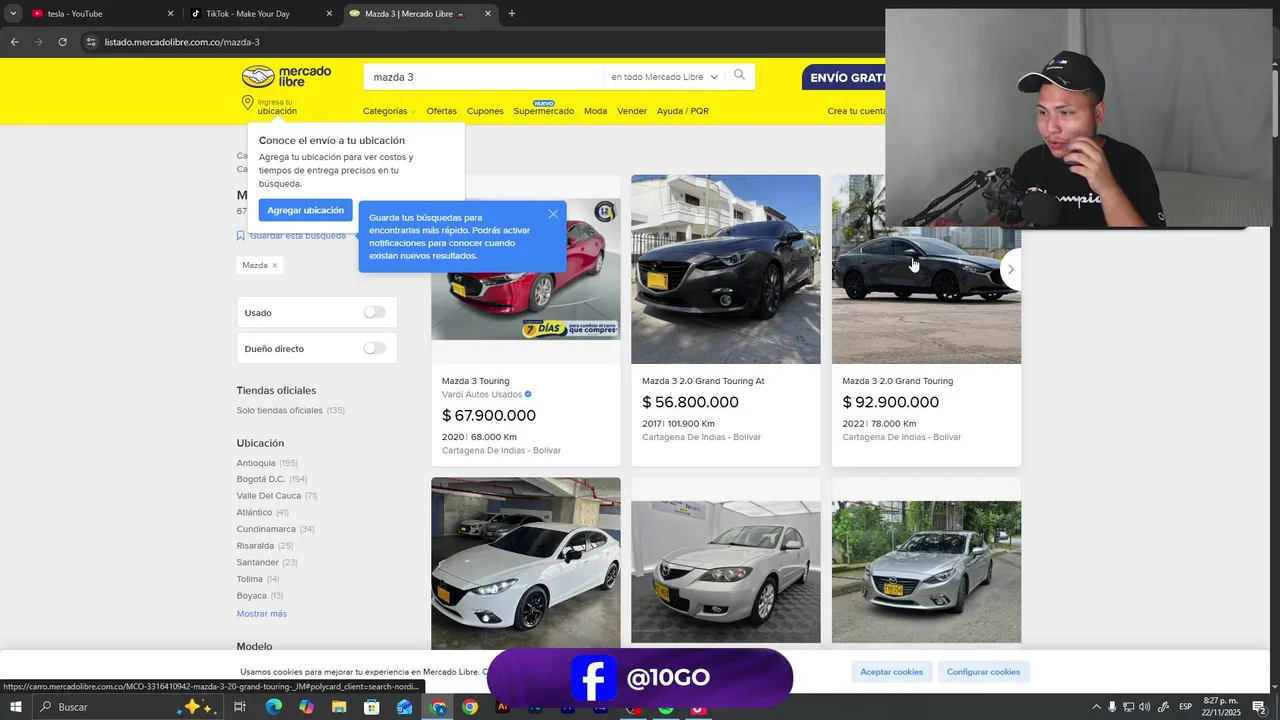The height and width of the screenshot is (720, 1280).
Task: Click the bookmark icon for Guardar esta búsqueda
Action: [x=241, y=236]
